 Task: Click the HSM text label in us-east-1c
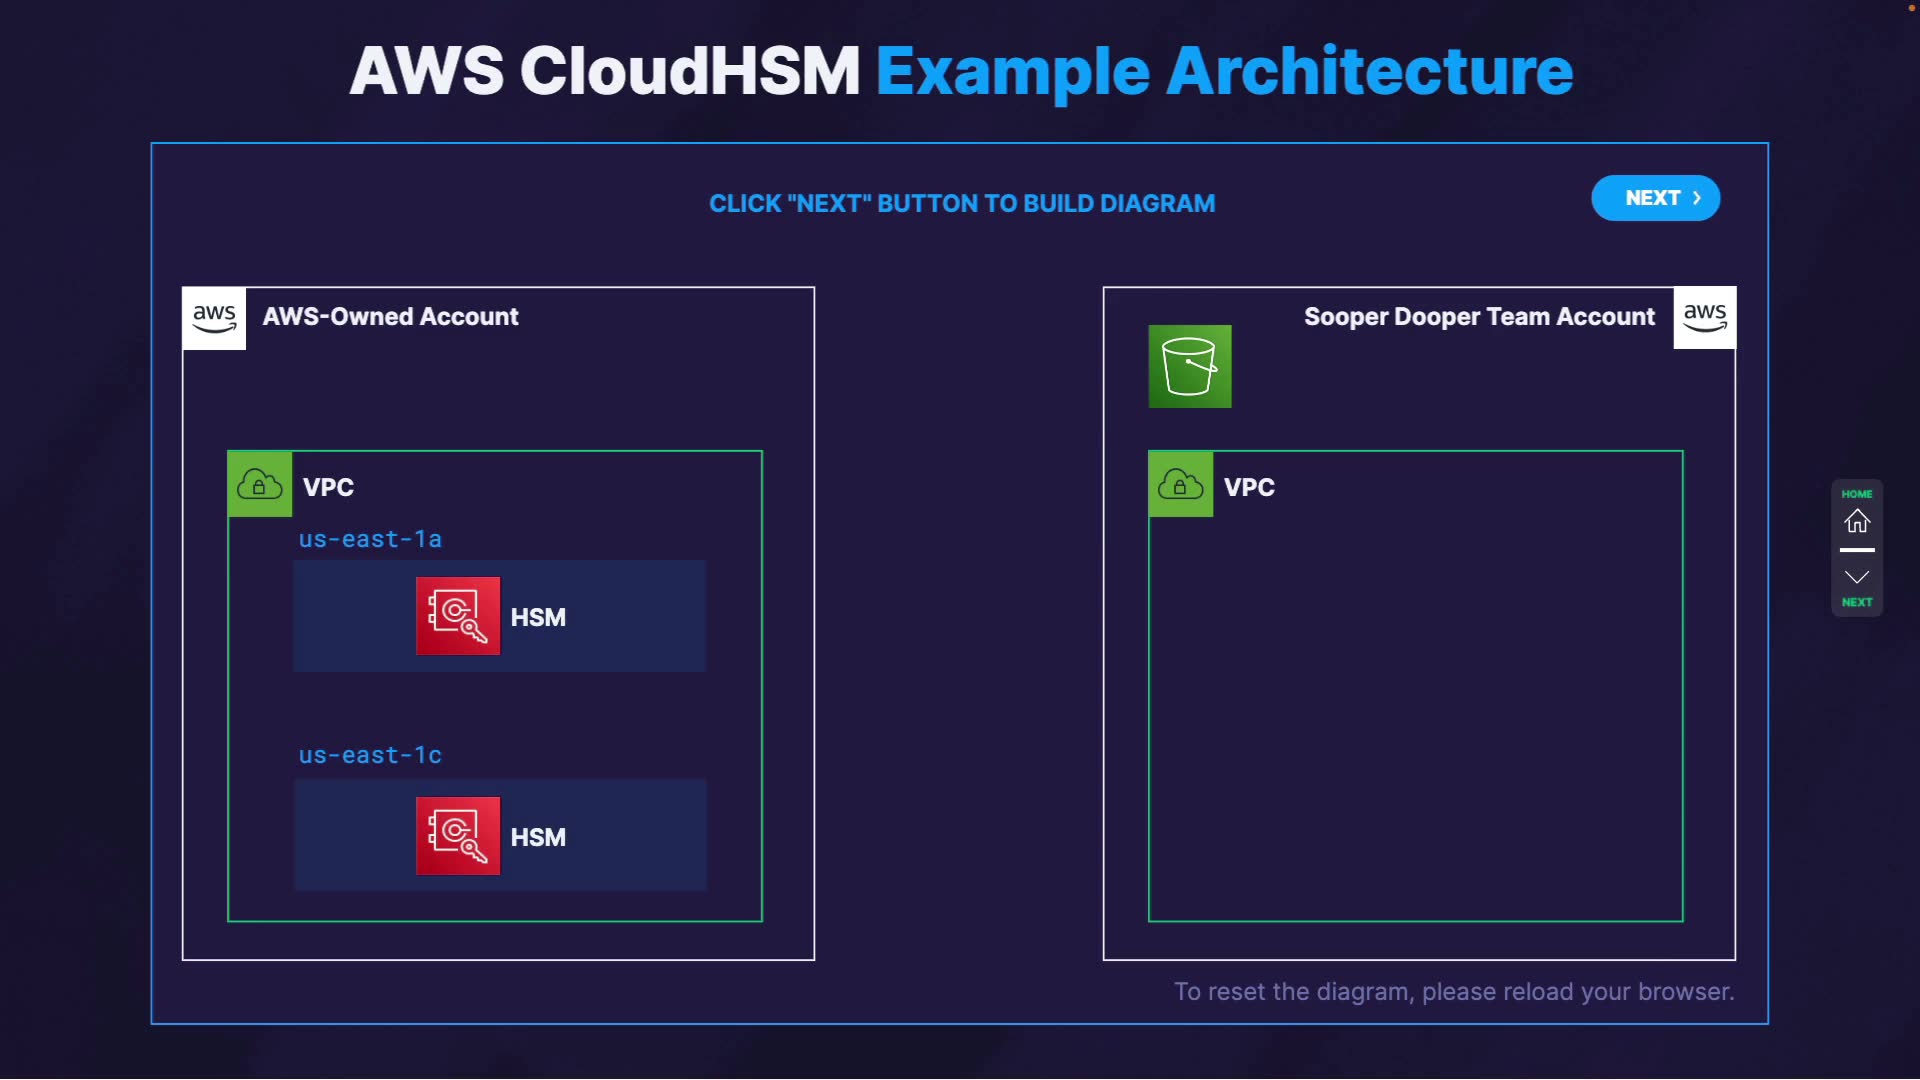tap(538, 837)
